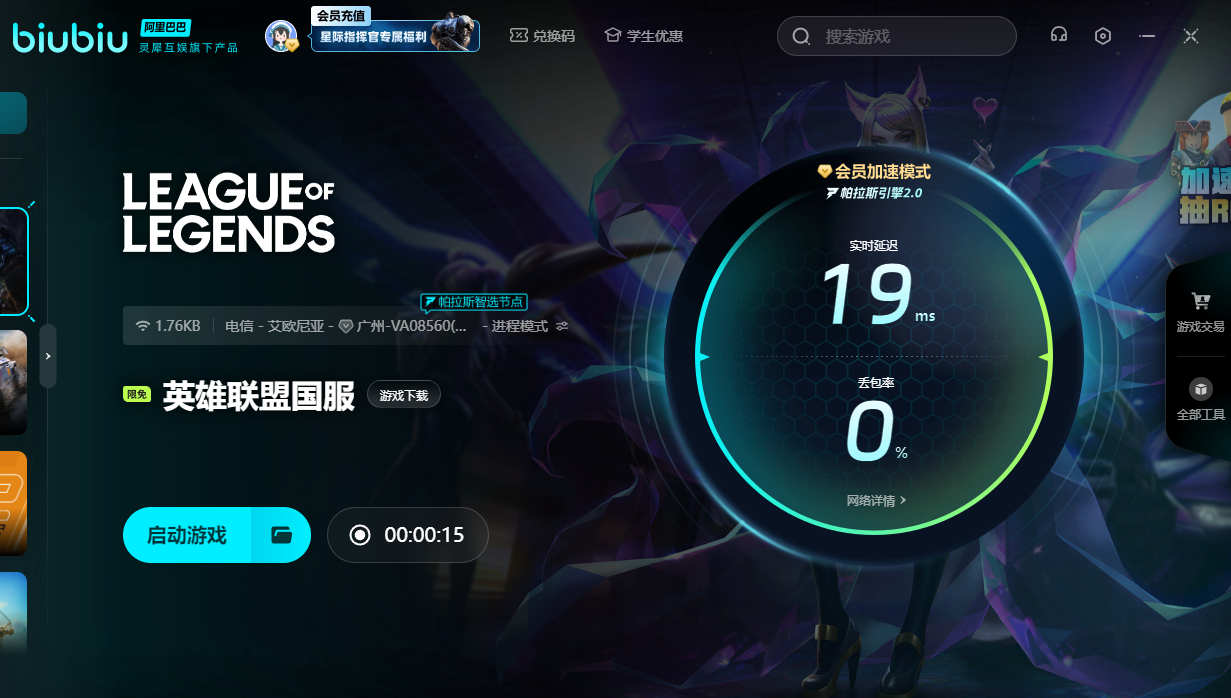Toggle 进程模式 switch icon
Viewport: 1231px width, 698px height.
pos(562,326)
